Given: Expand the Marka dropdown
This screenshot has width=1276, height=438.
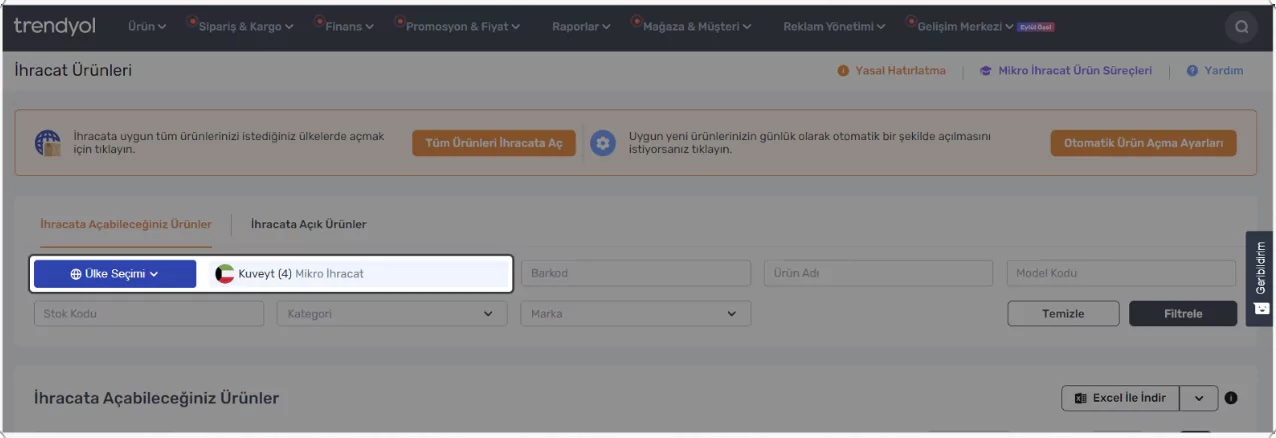Looking at the screenshot, I should pos(635,313).
